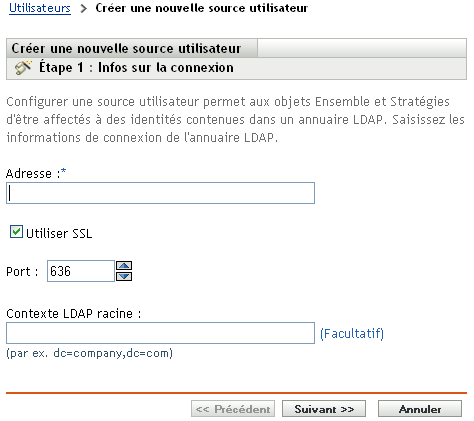Open the Utilisateurs breadcrumb link
This screenshot has width=474, height=421.
(x=40, y=8)
